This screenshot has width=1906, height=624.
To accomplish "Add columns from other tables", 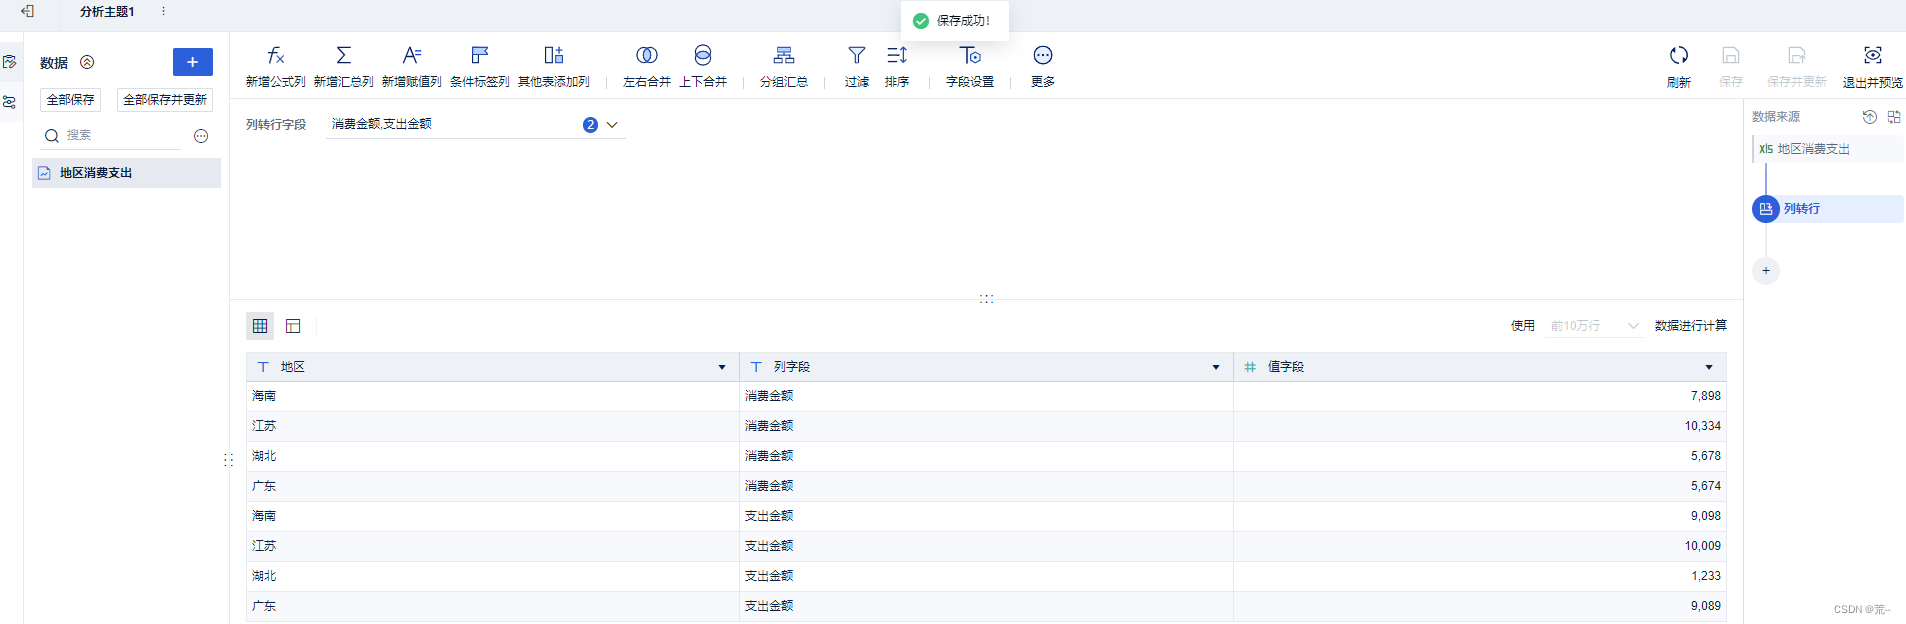I will click(x=553, y=66).
